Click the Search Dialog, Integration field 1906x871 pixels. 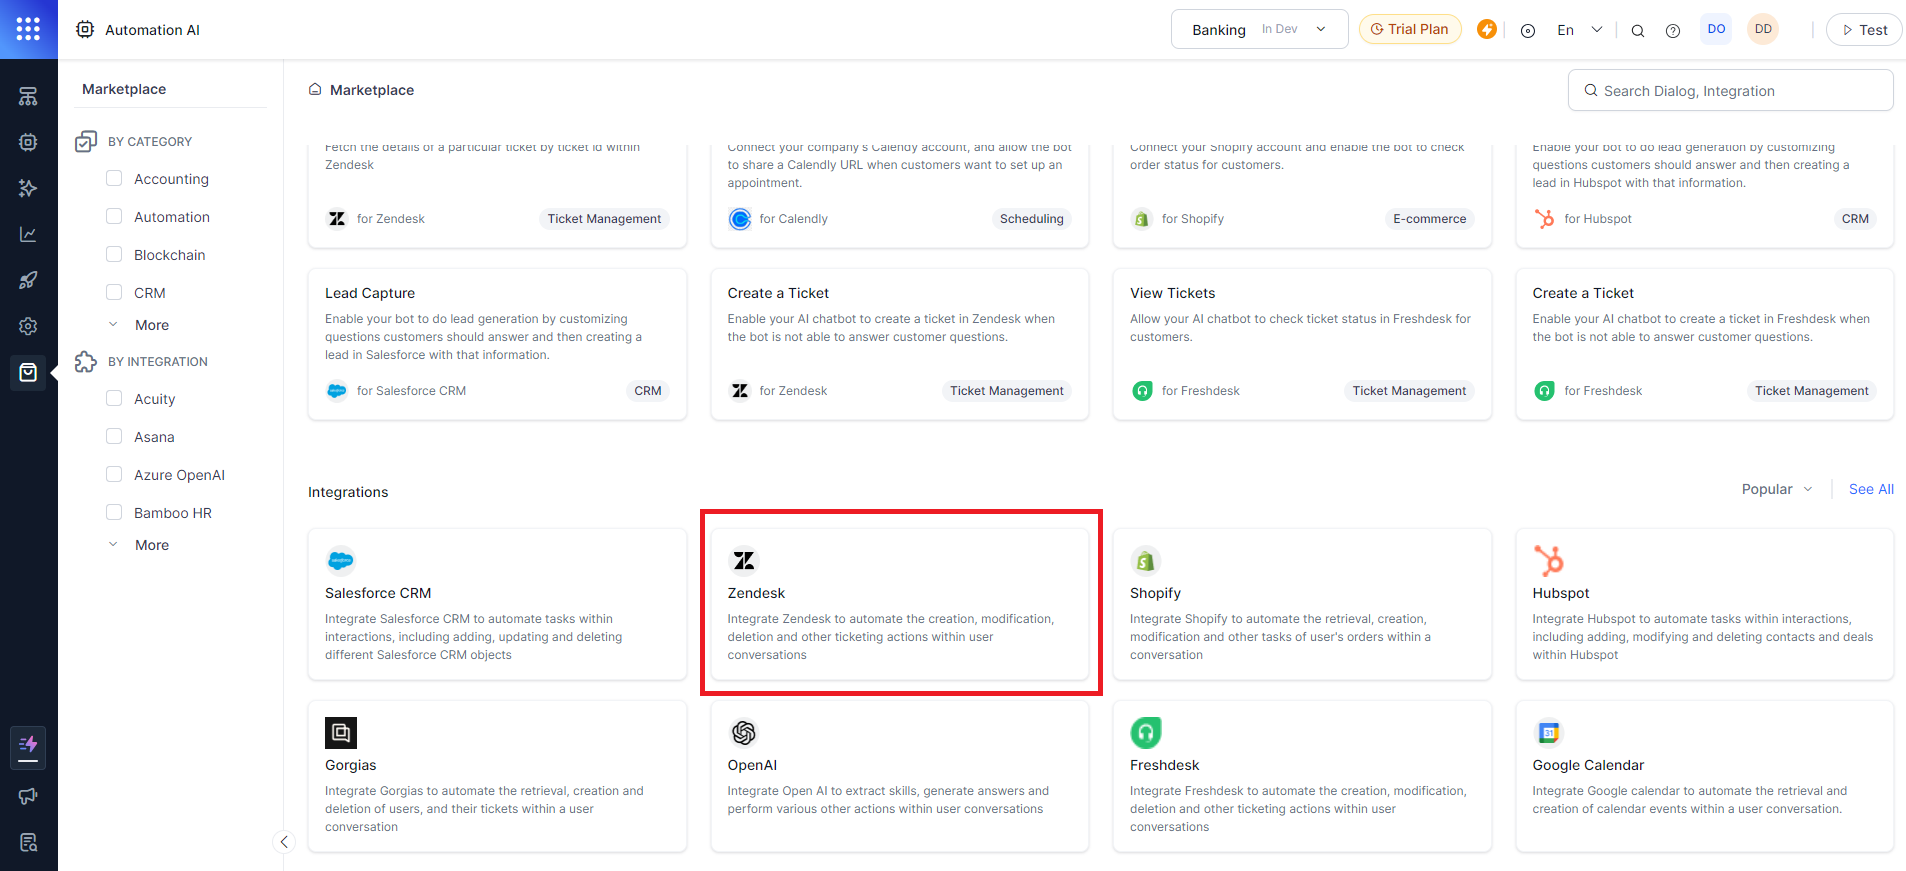click(x=1730, y=91)
